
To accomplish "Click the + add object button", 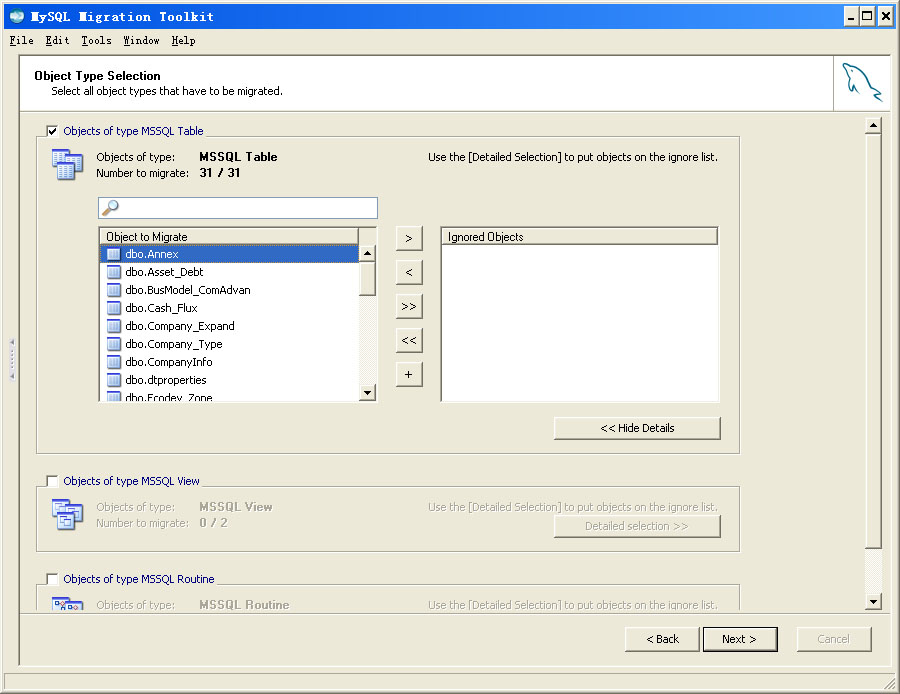I will coord(408,374).
